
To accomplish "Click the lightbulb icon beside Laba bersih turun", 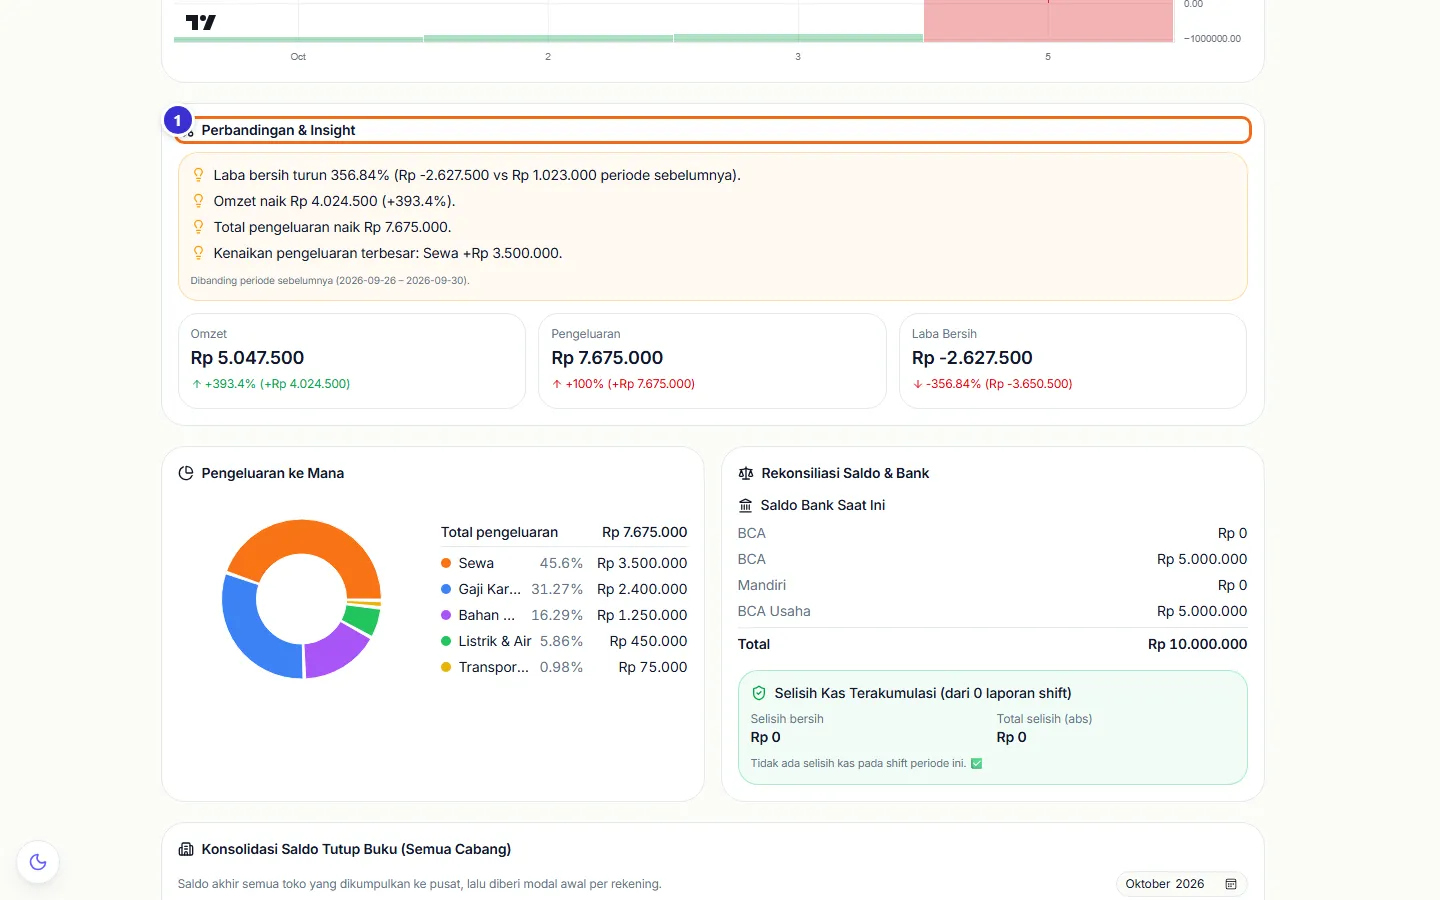I will pos(198,175).
